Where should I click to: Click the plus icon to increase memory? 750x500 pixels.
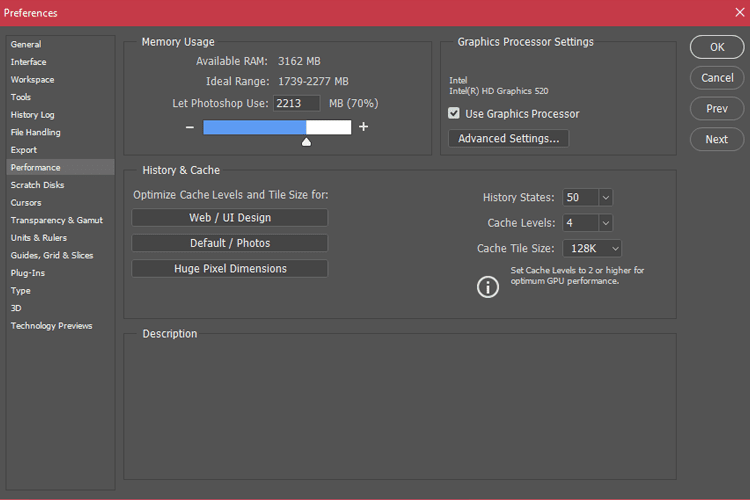364,127
